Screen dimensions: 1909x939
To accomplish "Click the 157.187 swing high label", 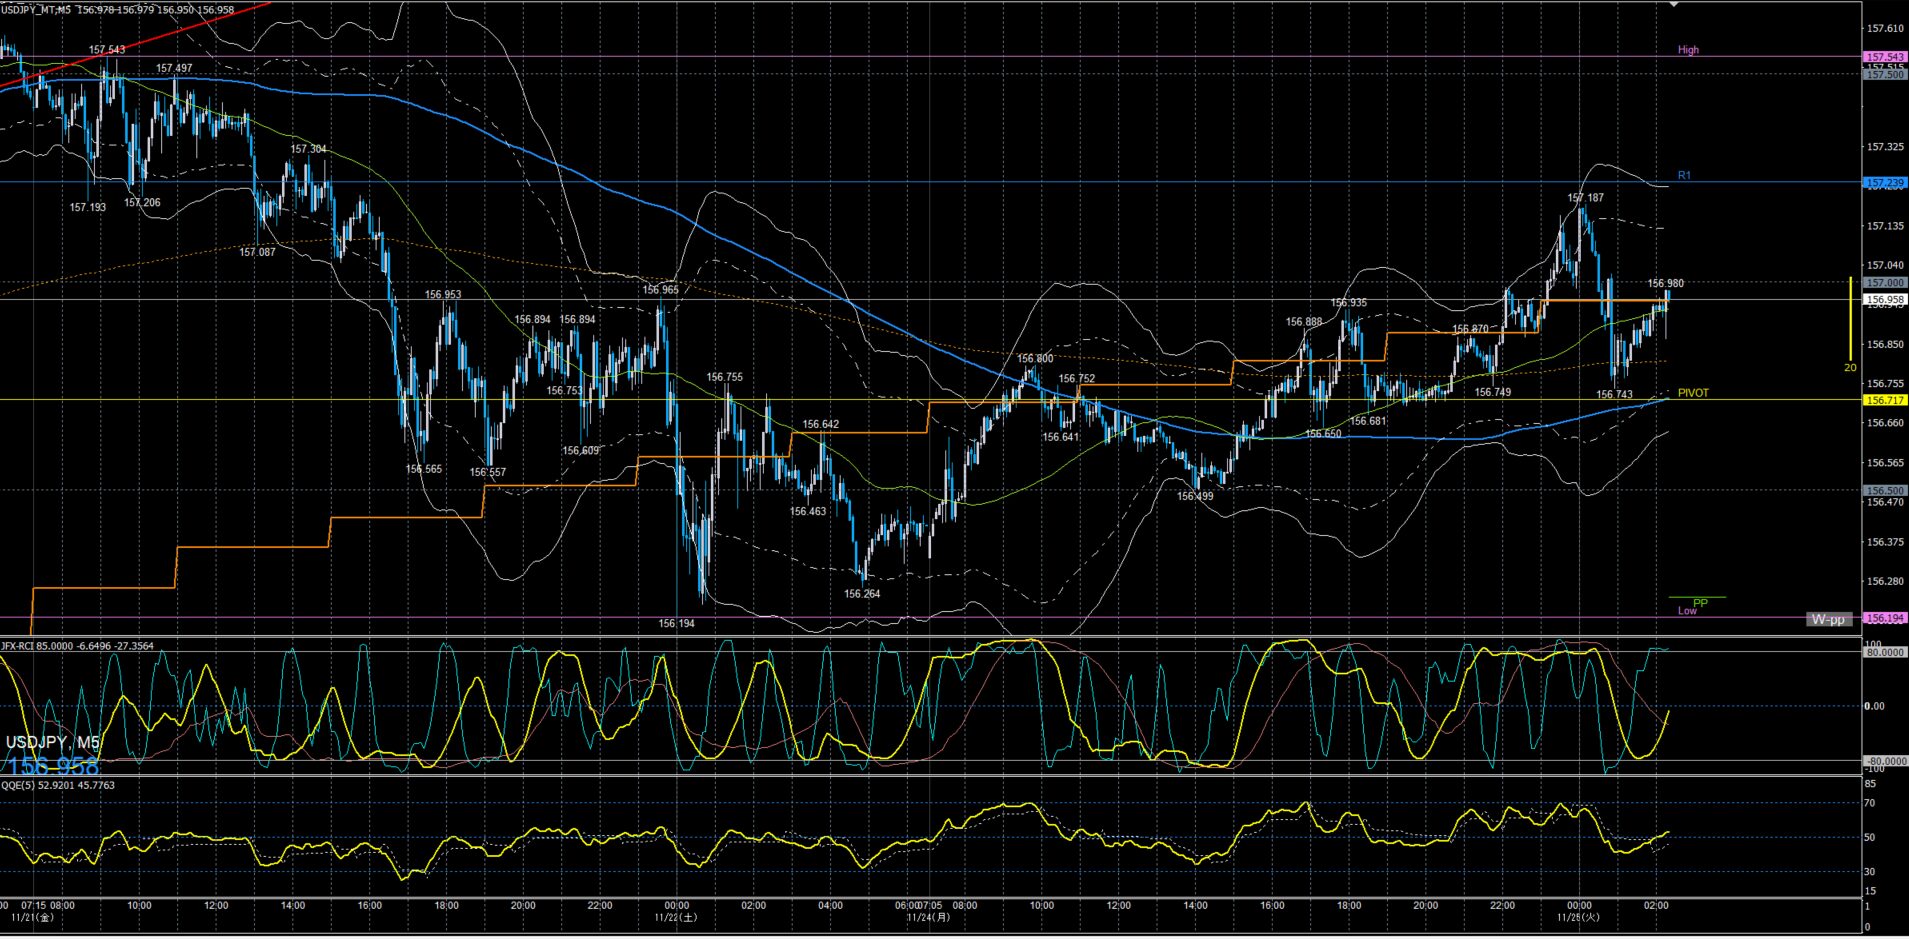I will [x=1585, y=198].
